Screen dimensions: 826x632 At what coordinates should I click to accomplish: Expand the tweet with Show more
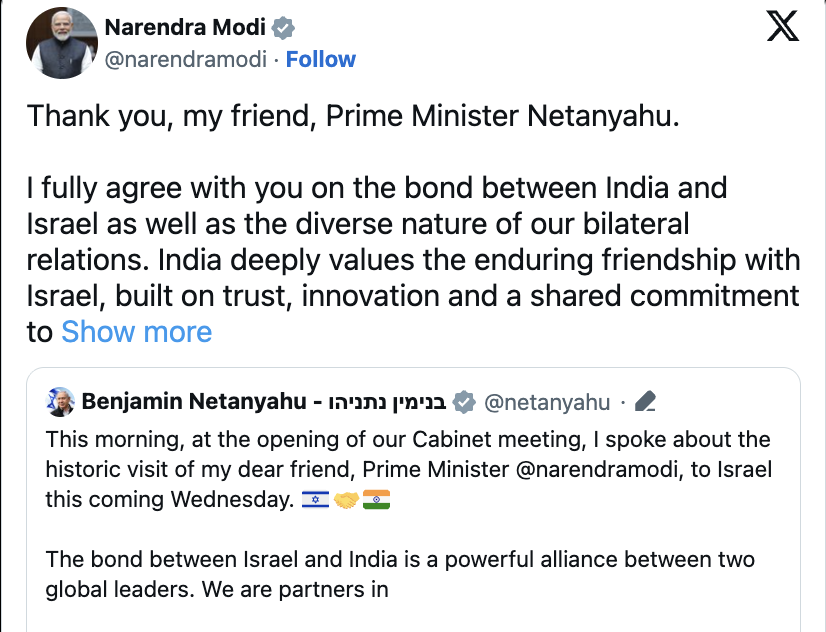pyautogui.click(x=137, y=332)
